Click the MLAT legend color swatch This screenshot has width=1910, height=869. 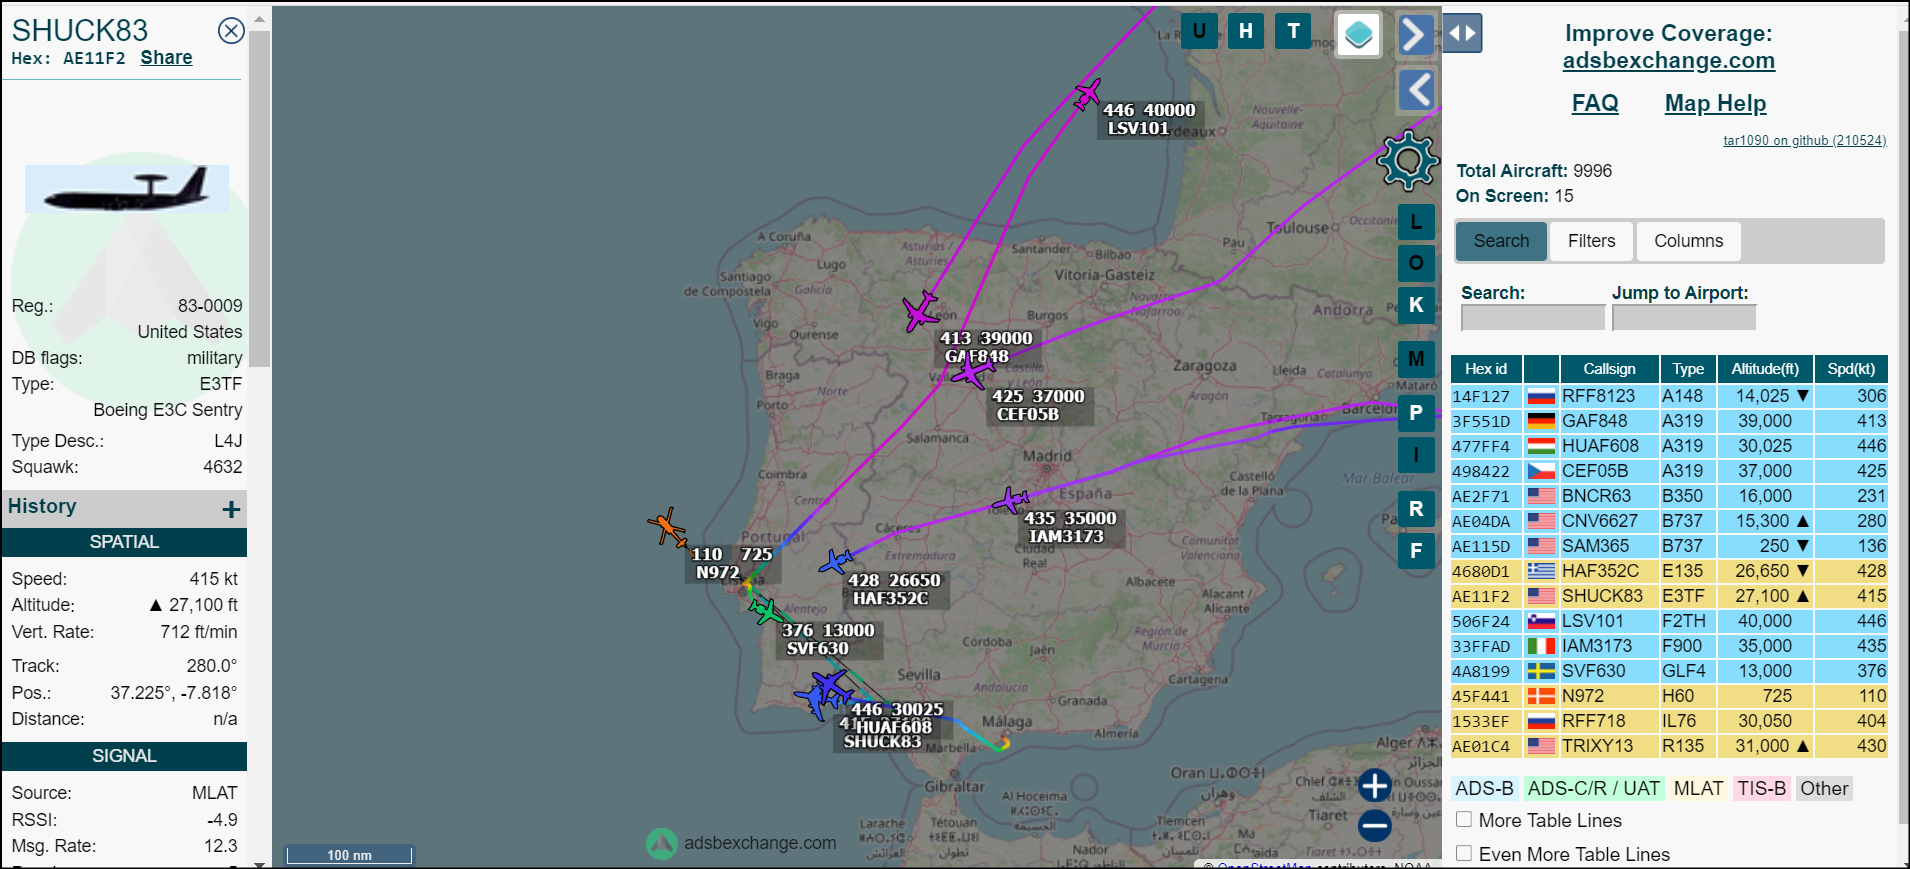click(1698, 789)
